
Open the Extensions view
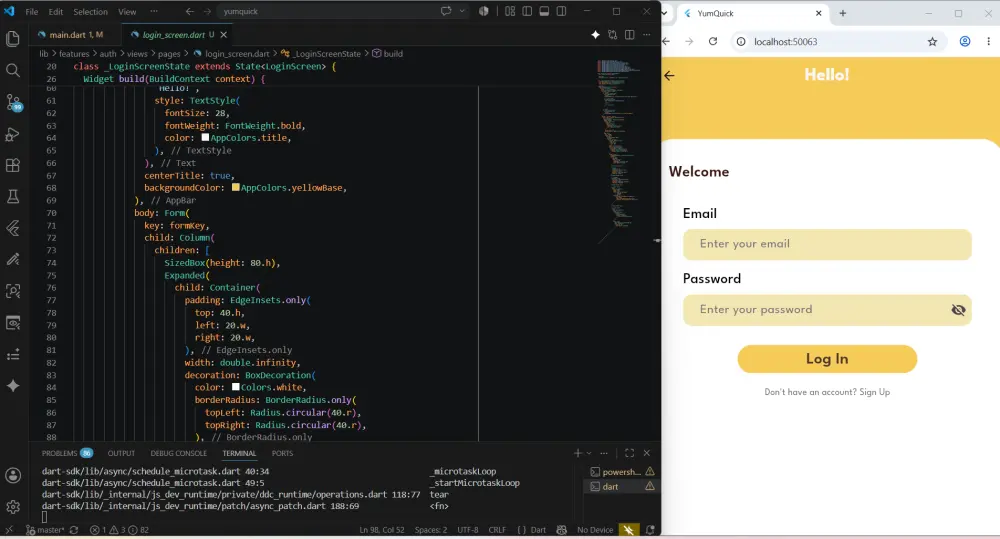click(x=13, y=165)
